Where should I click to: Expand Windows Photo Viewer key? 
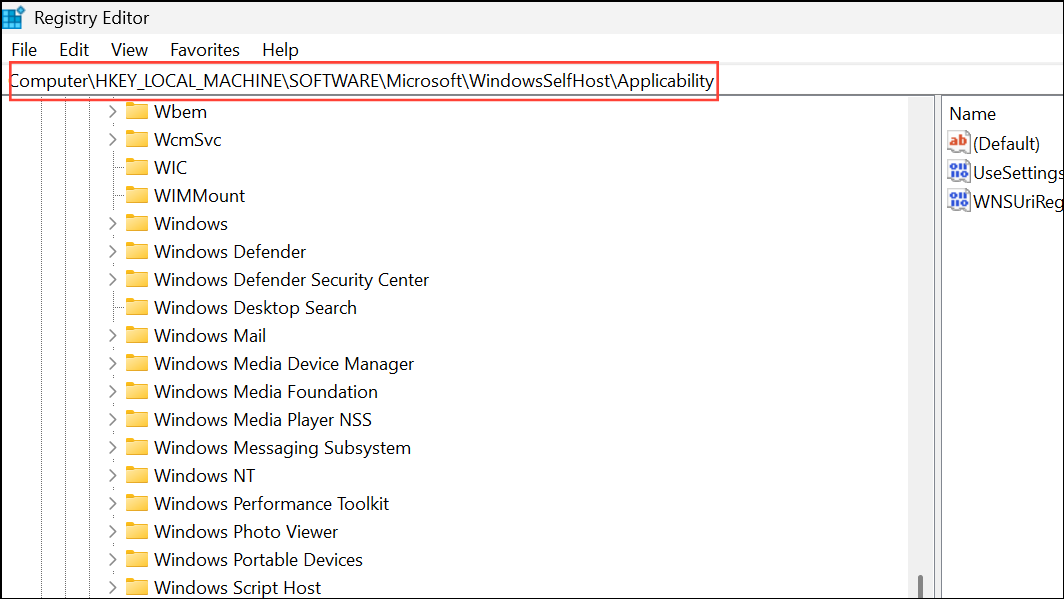(113, 531)
